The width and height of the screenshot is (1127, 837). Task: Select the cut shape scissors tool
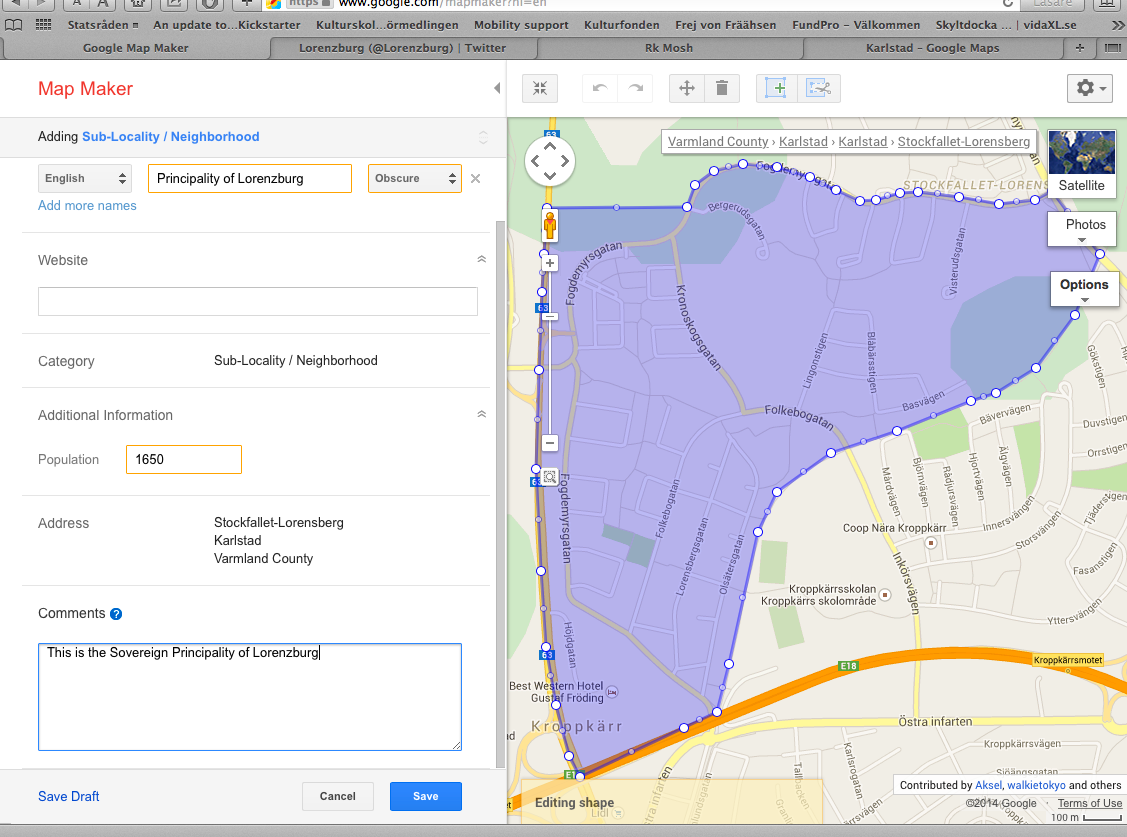pos(819,88)
